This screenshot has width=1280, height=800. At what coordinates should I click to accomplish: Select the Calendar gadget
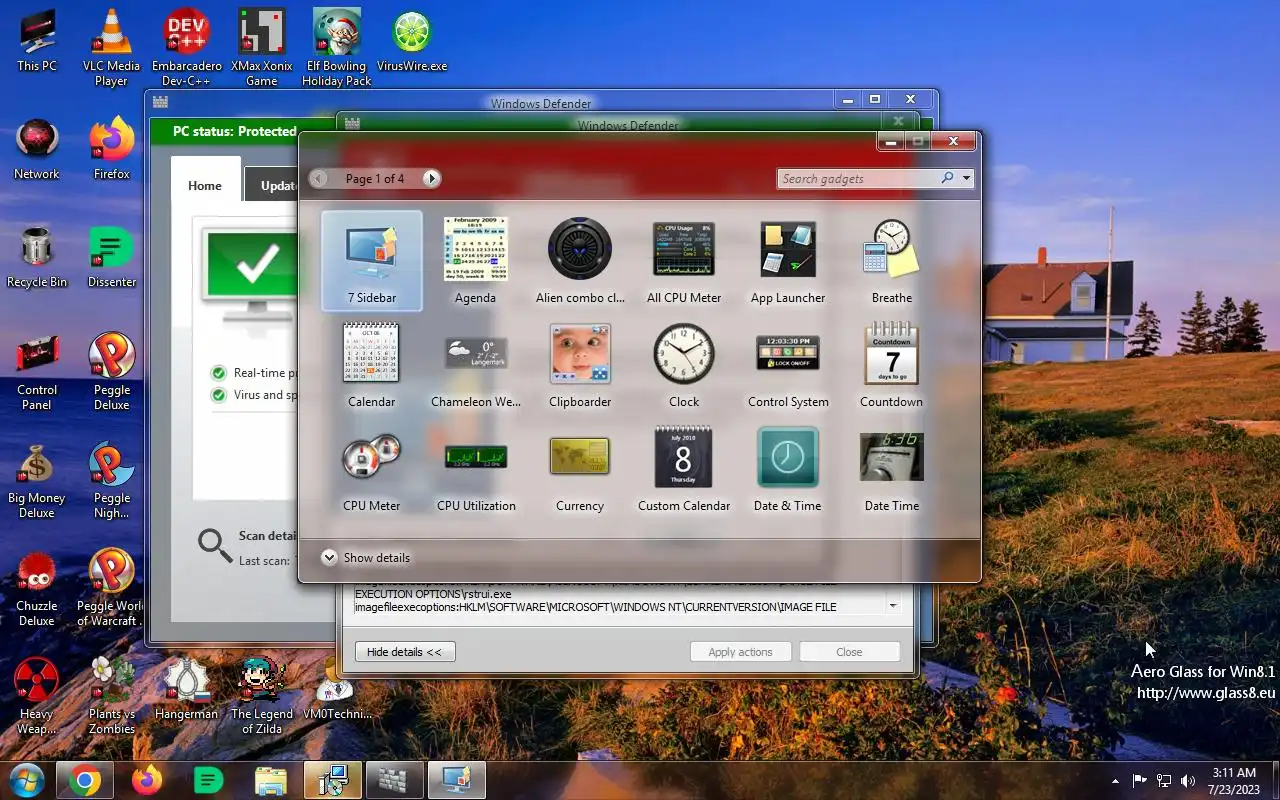pyautogui.click(x=372, y=364)
